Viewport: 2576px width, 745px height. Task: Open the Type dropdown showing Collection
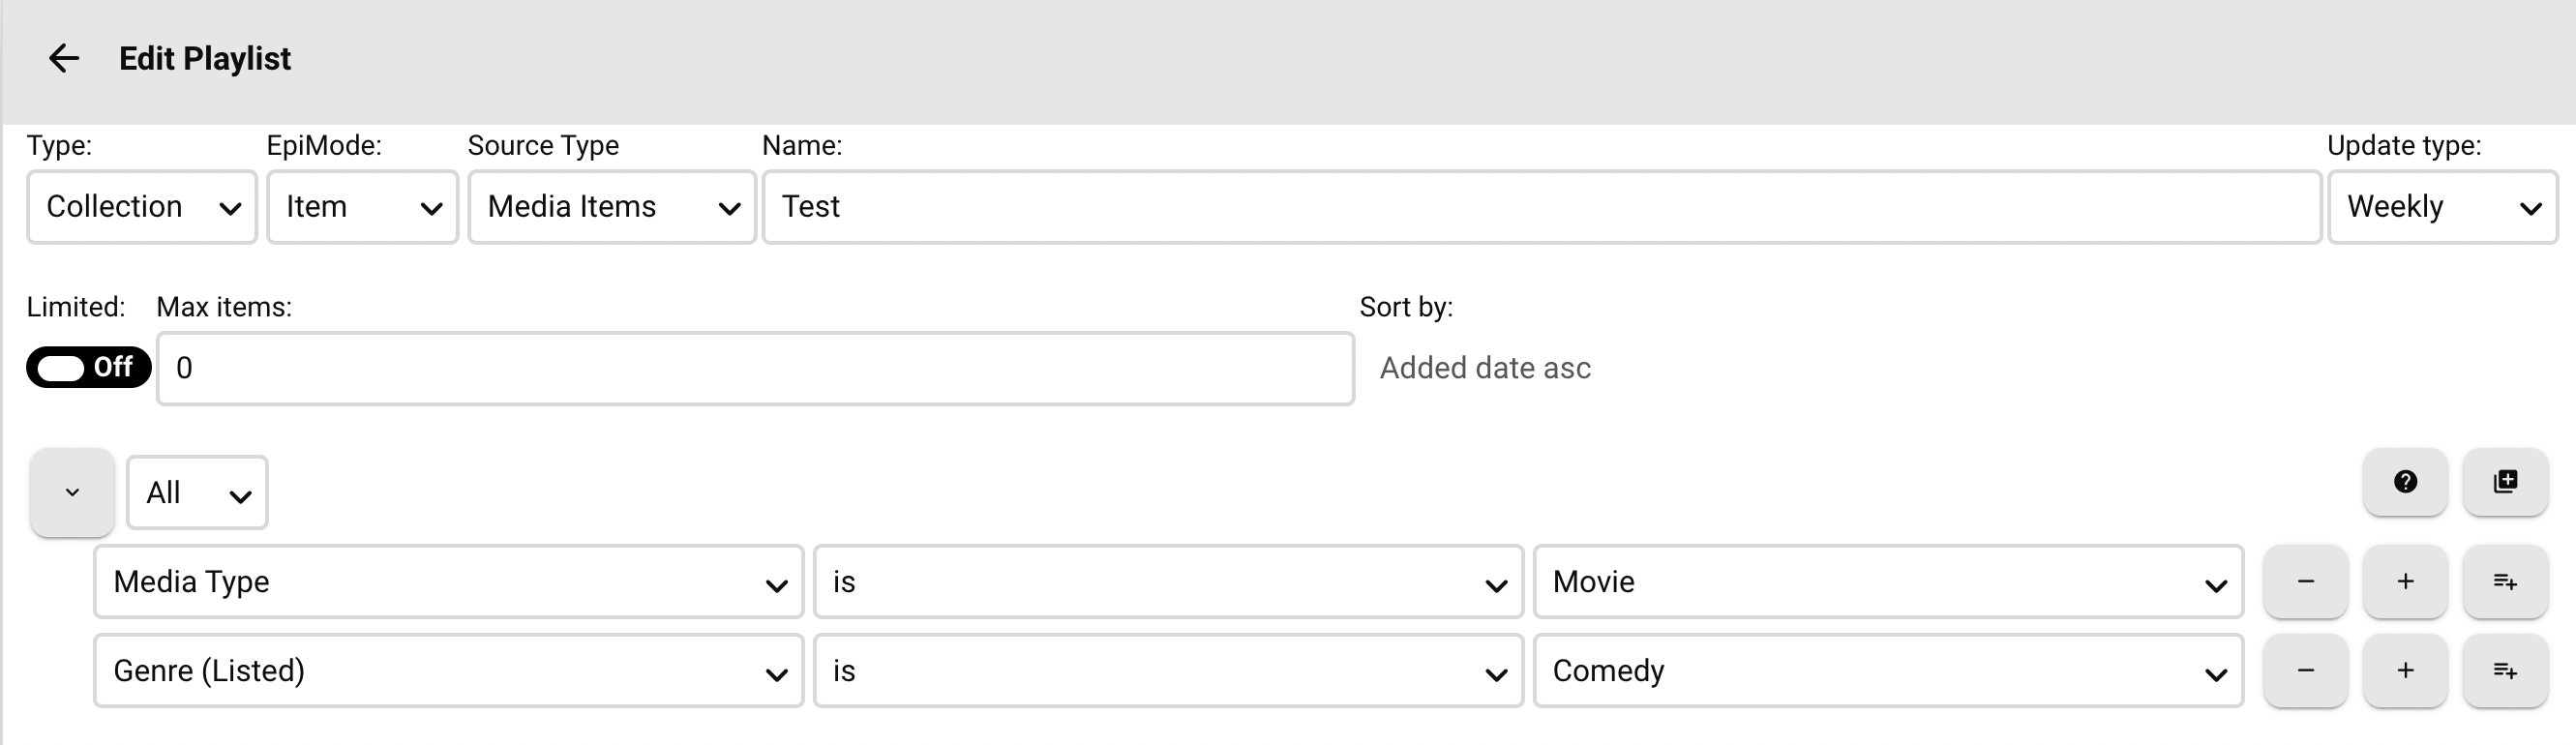pos(142,207)
